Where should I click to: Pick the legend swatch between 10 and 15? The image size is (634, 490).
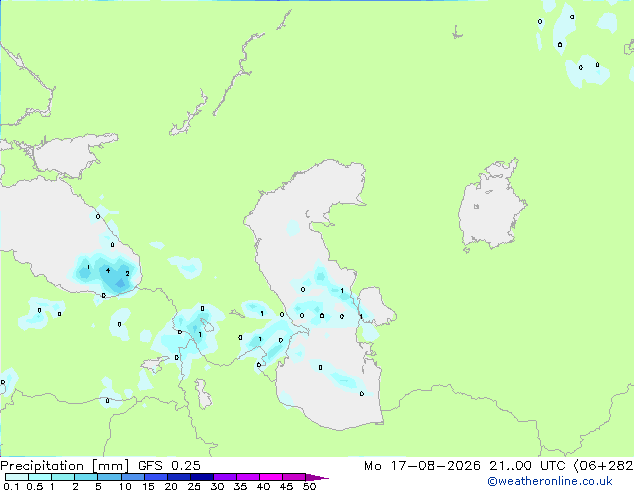pos(132,477)
